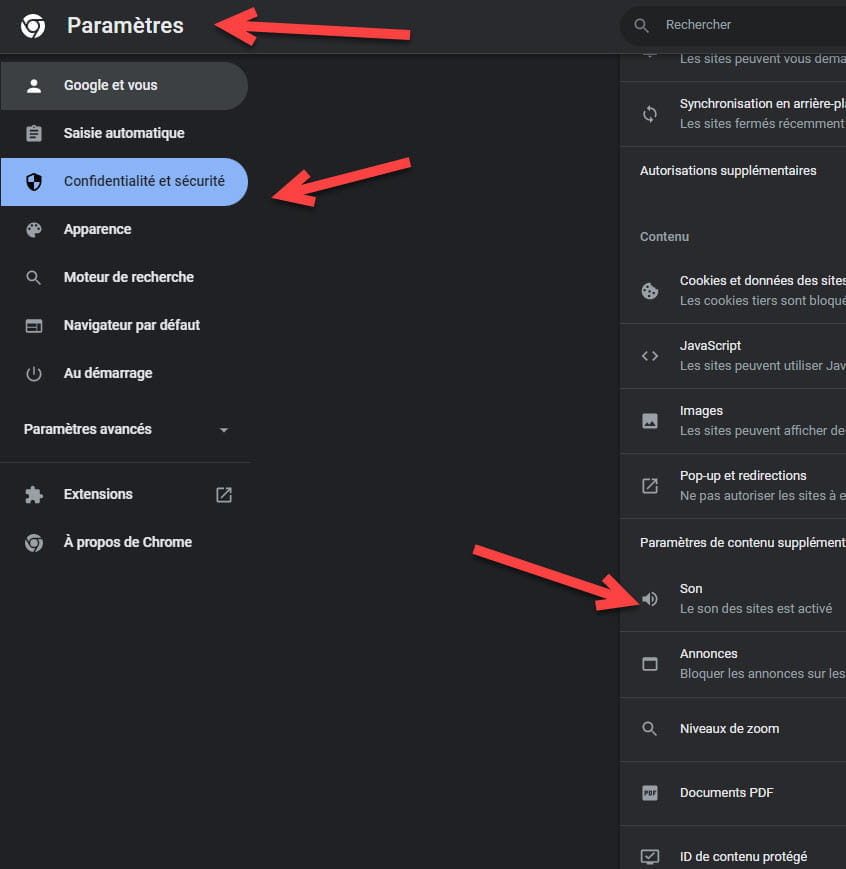Select Confidentialité et sécurité menu item
The width and height of the screenshot is (846, 869).
coord(144,182)
